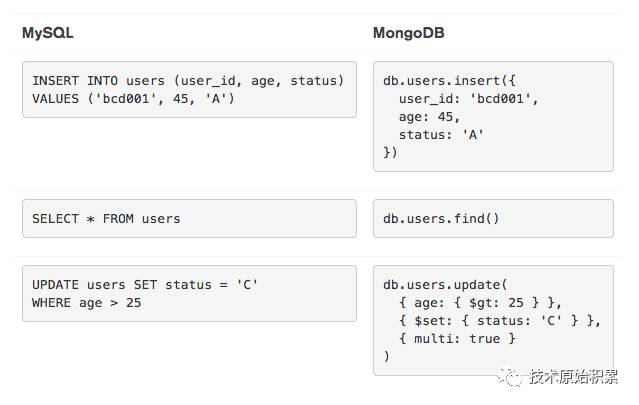Click the user_id: 'bcd001' line

(468, 98)
